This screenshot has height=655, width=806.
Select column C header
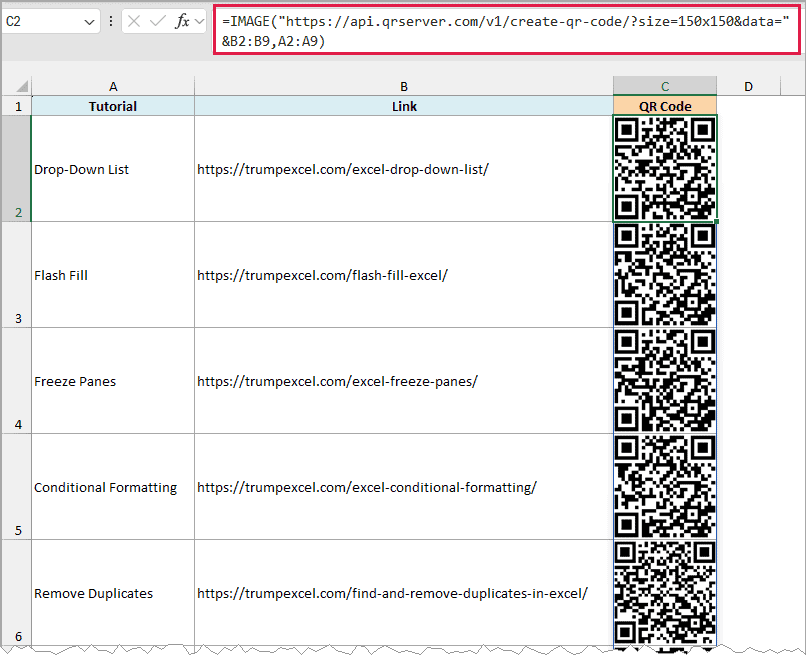[665, 86]
